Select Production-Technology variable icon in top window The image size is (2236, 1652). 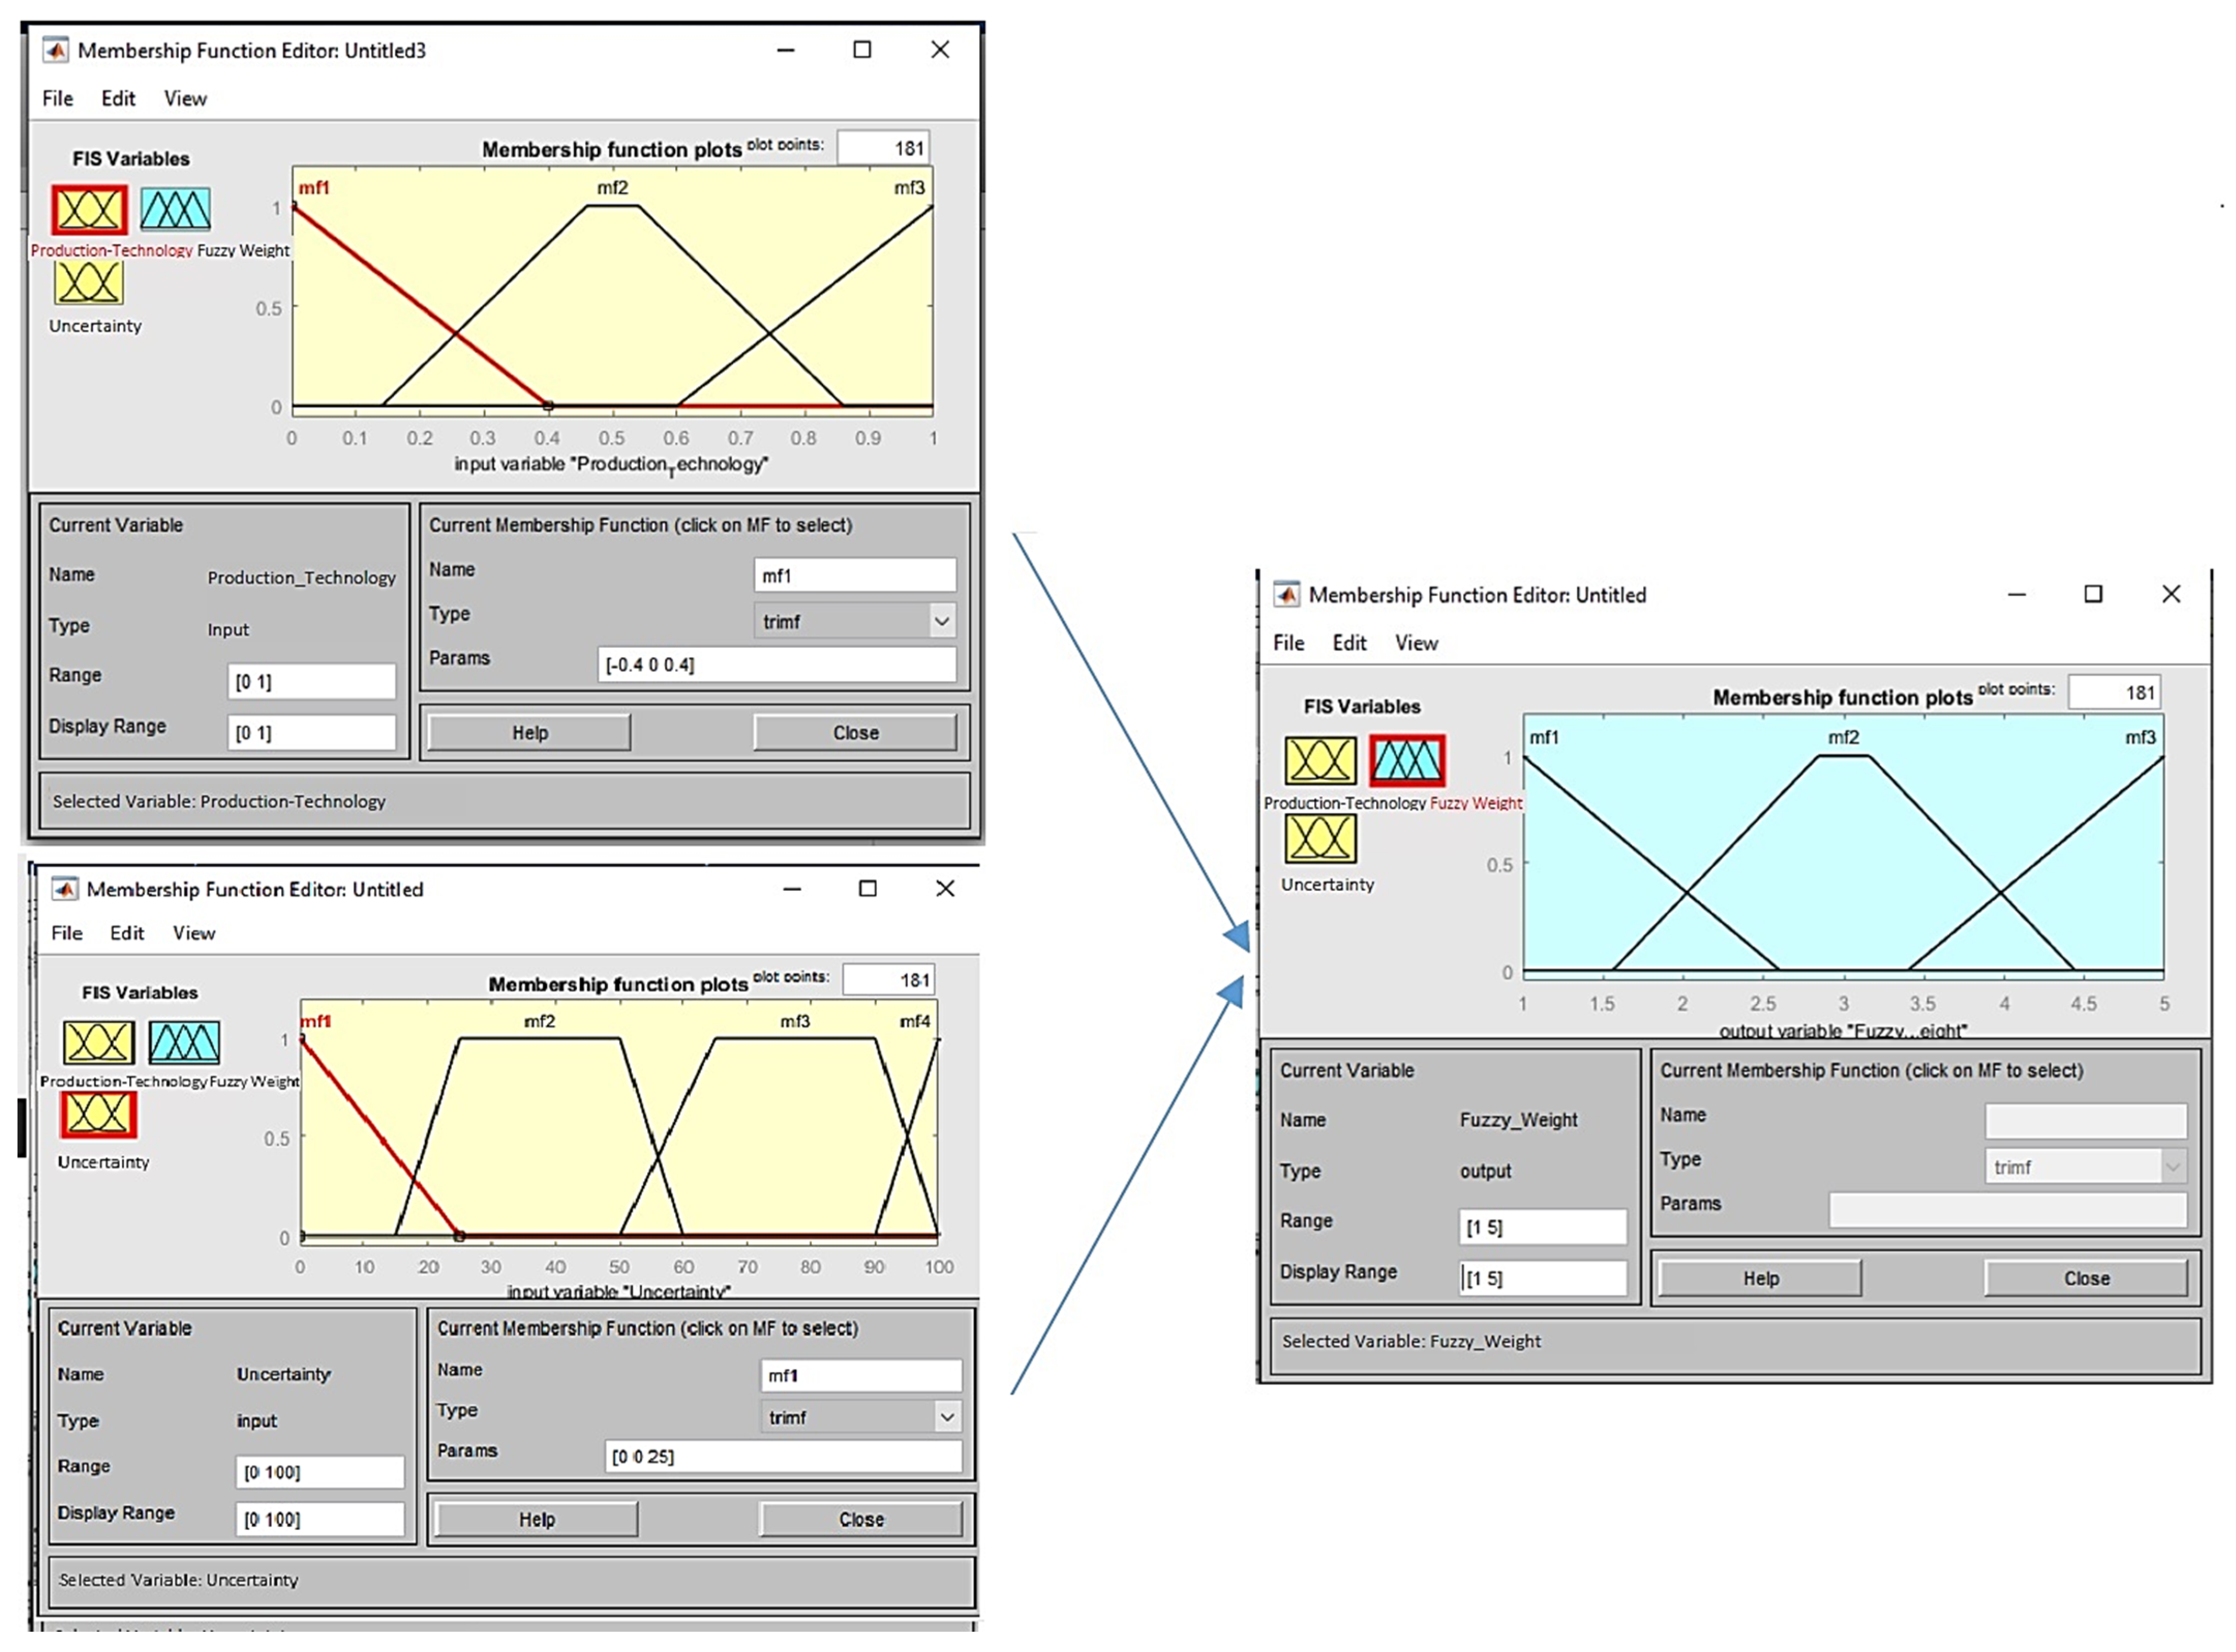pos(89,210)
